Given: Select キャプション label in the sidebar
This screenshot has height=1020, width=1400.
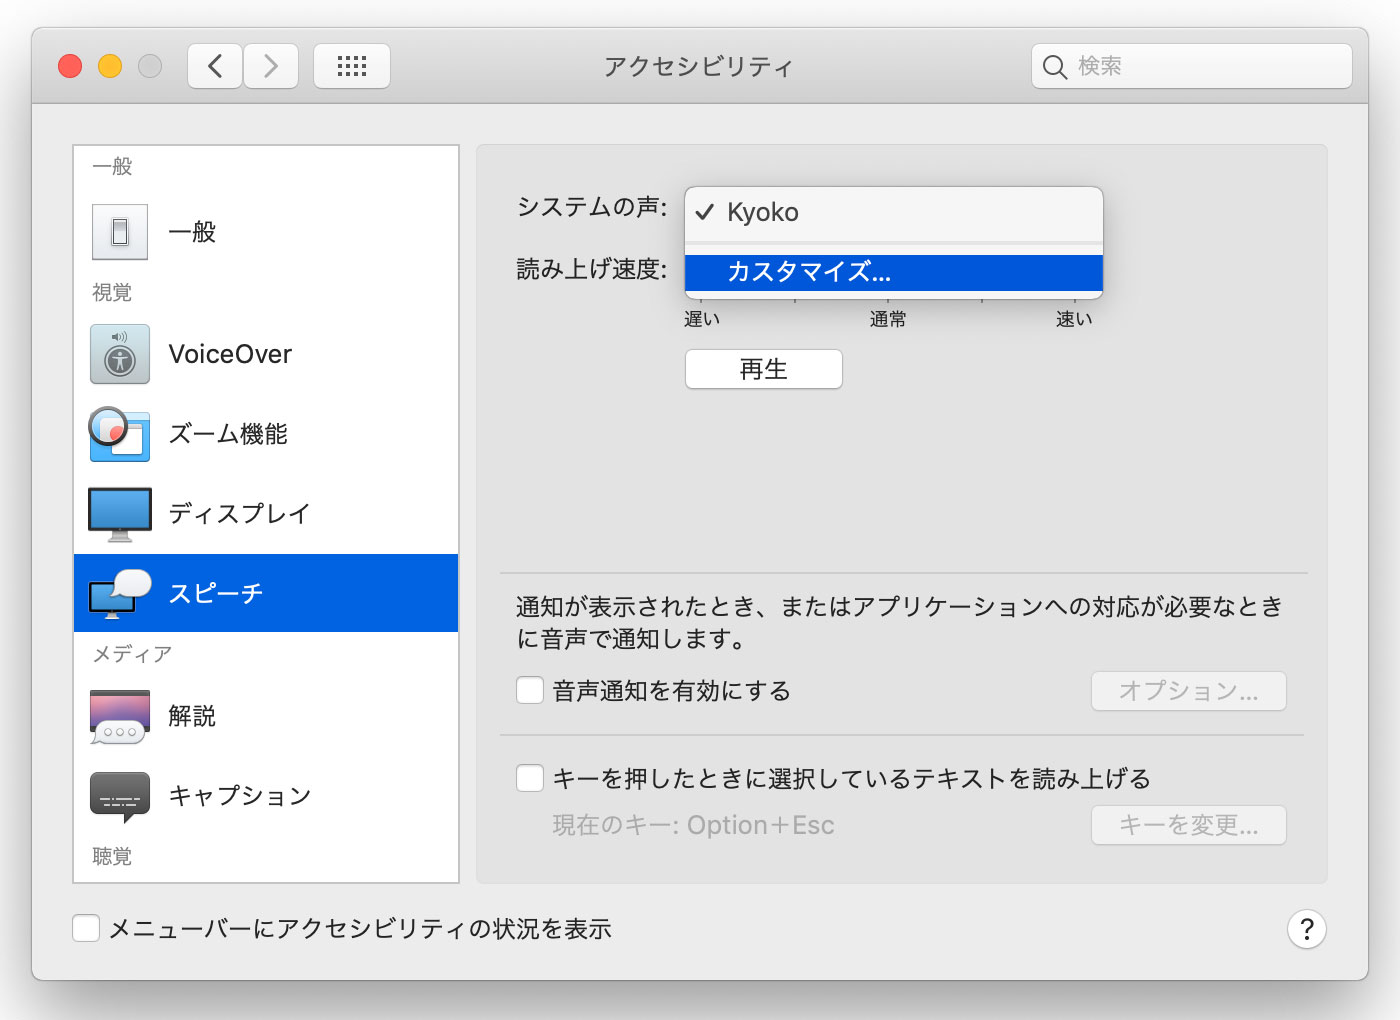Looking at the screenshot, I should point(240,796).
